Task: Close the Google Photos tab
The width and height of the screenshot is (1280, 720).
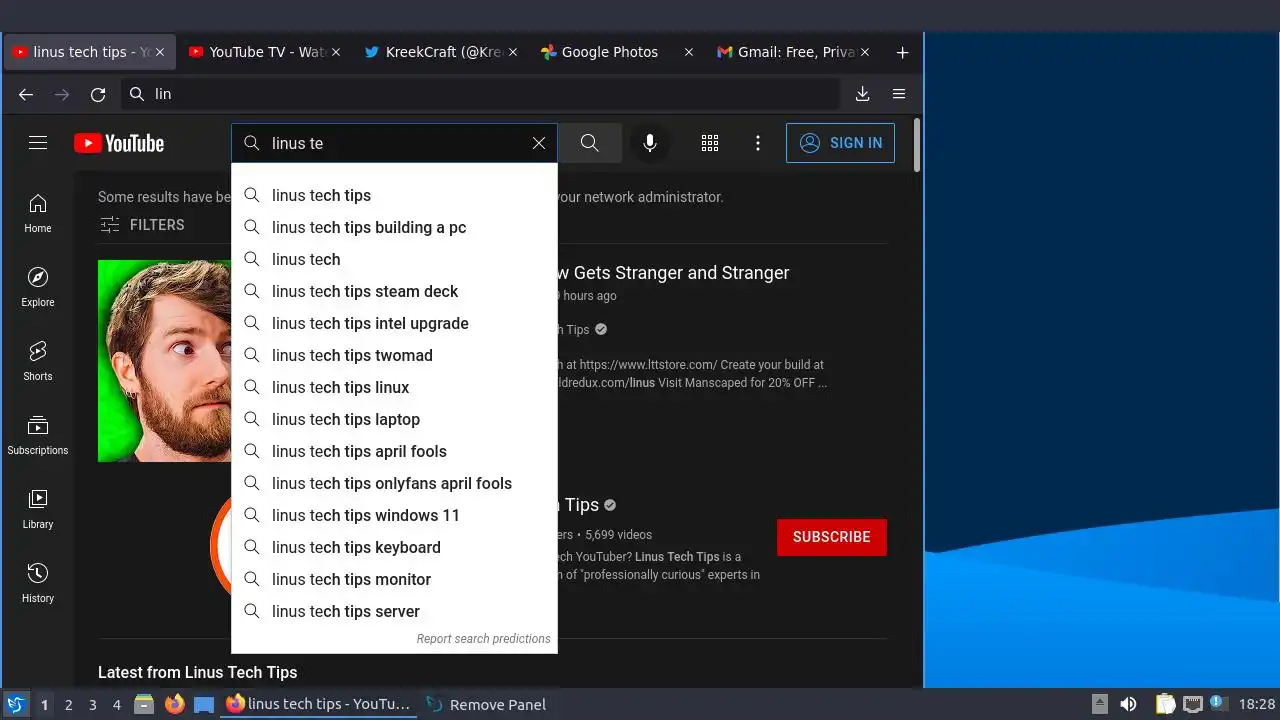Action: pos(688,52)
